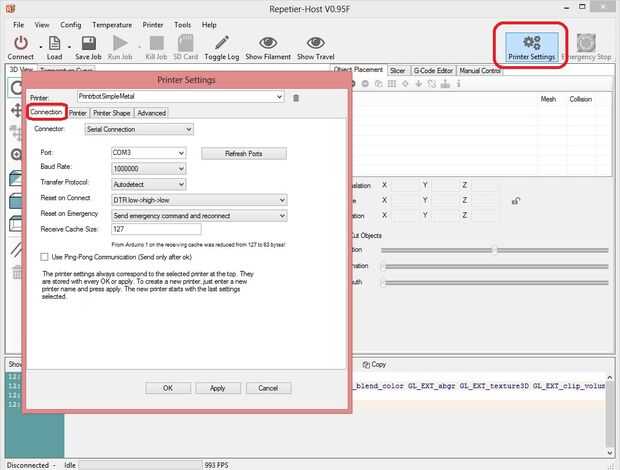The image size is (620, 470).
Task: Click the Save Job floppy icon
Action: 89,43
